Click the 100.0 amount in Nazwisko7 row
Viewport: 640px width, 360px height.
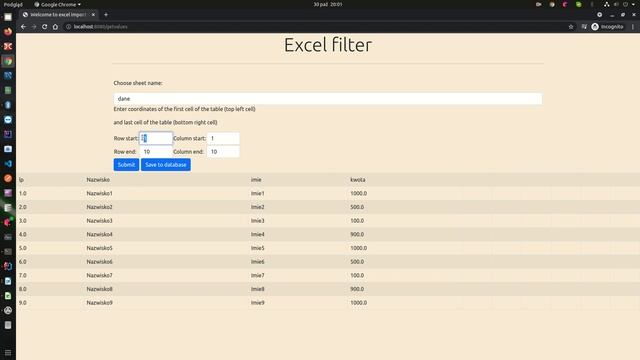pos(357,276)
